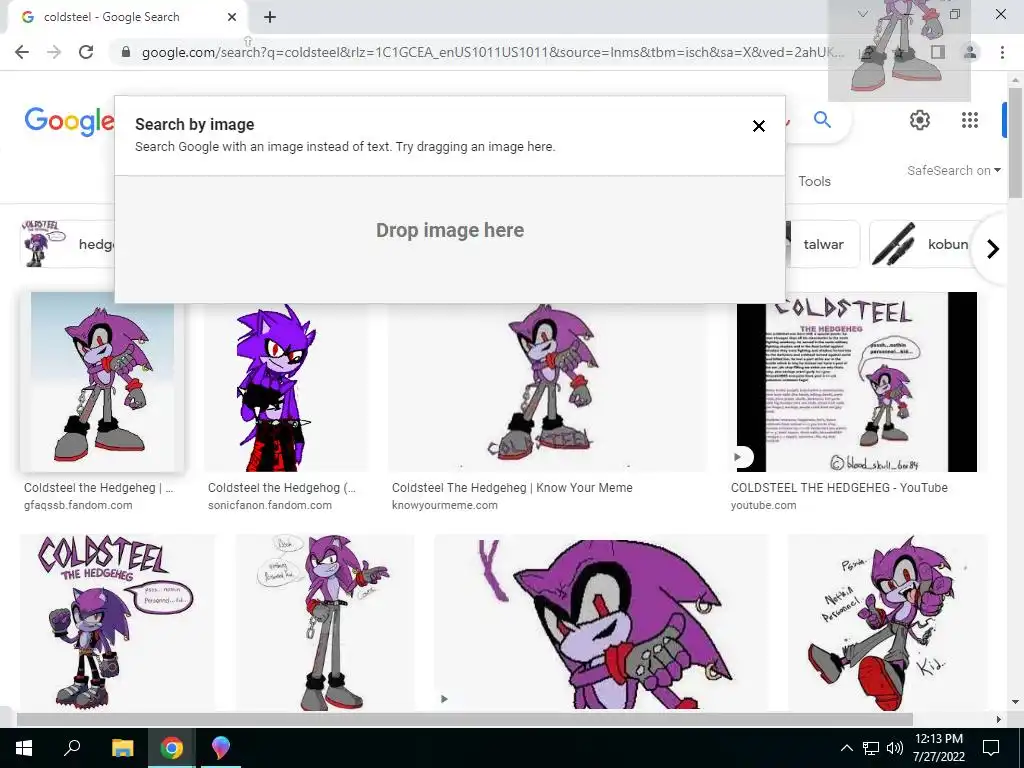Click the forward navigation arrow

coord(54,52)
